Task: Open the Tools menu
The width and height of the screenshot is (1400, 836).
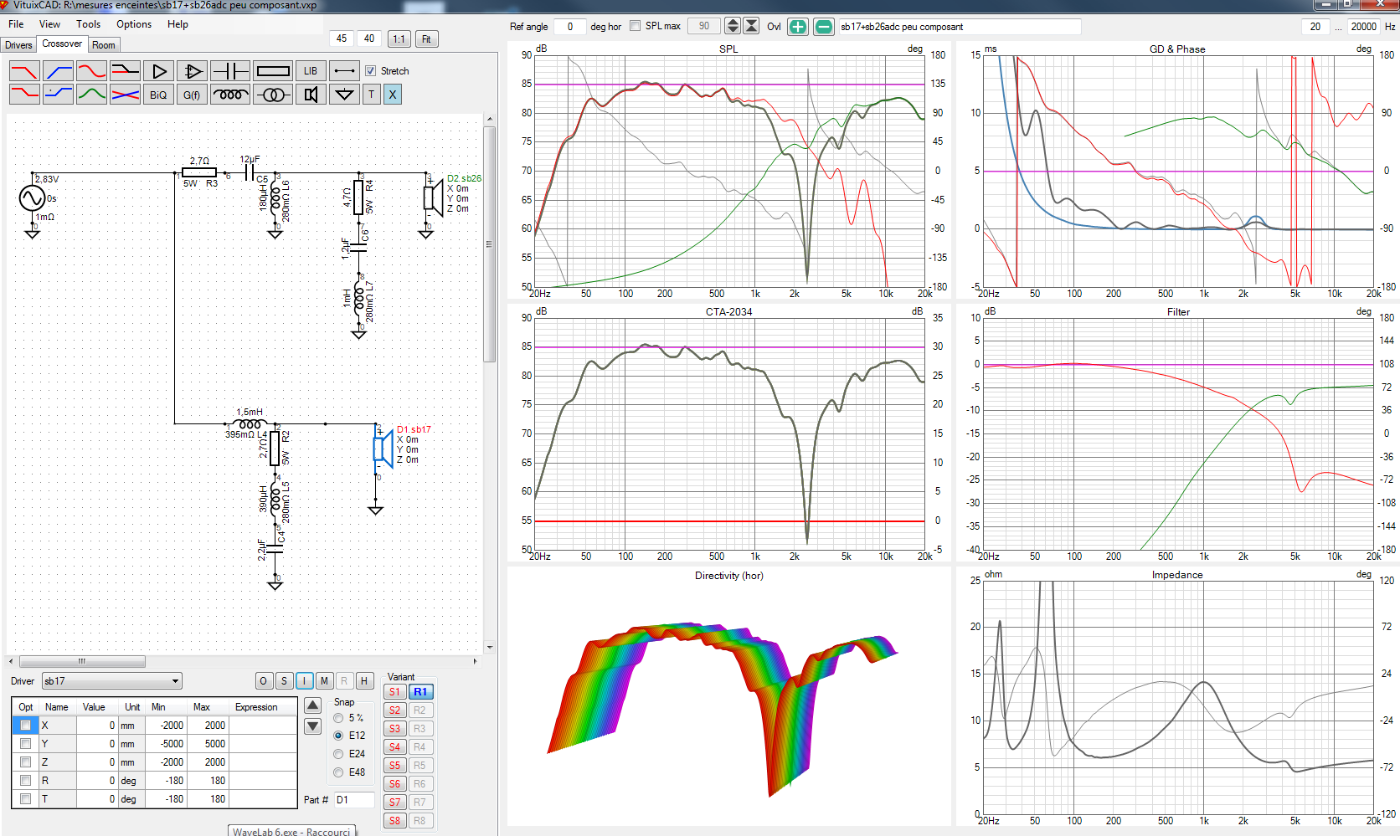Action: (x=88, y=24)
